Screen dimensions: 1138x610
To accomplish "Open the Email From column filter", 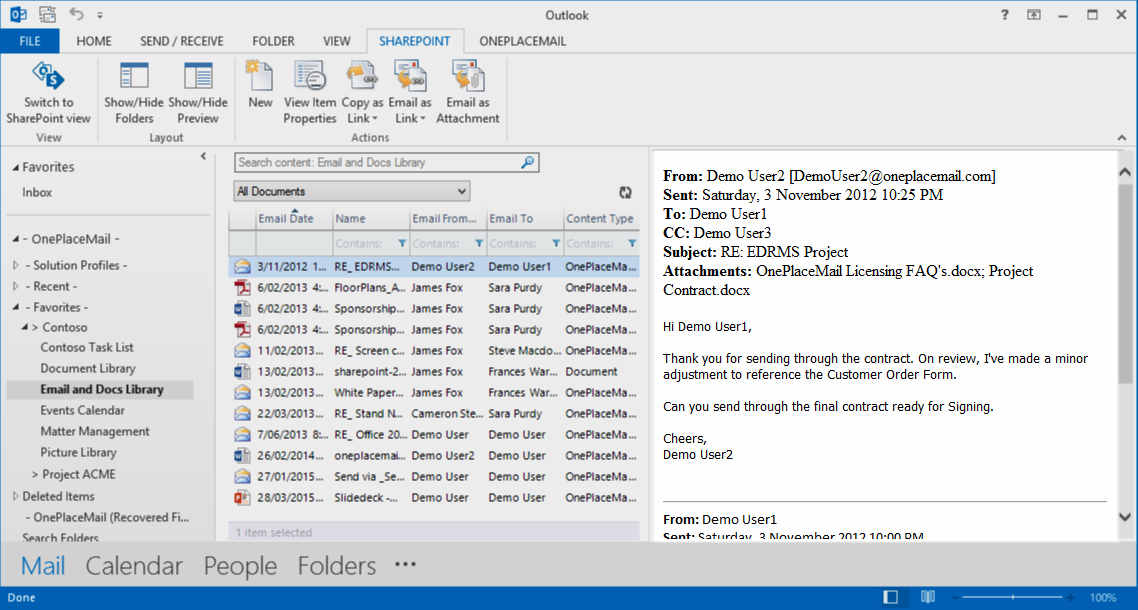I will click(x=479, y=243).
